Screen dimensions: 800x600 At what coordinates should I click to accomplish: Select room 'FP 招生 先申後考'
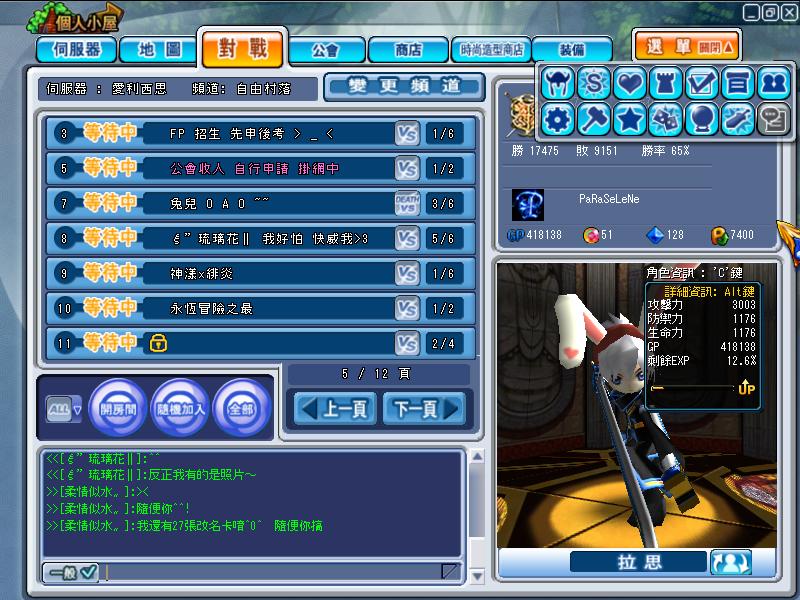pyautogui.click(x=261, y=134)
